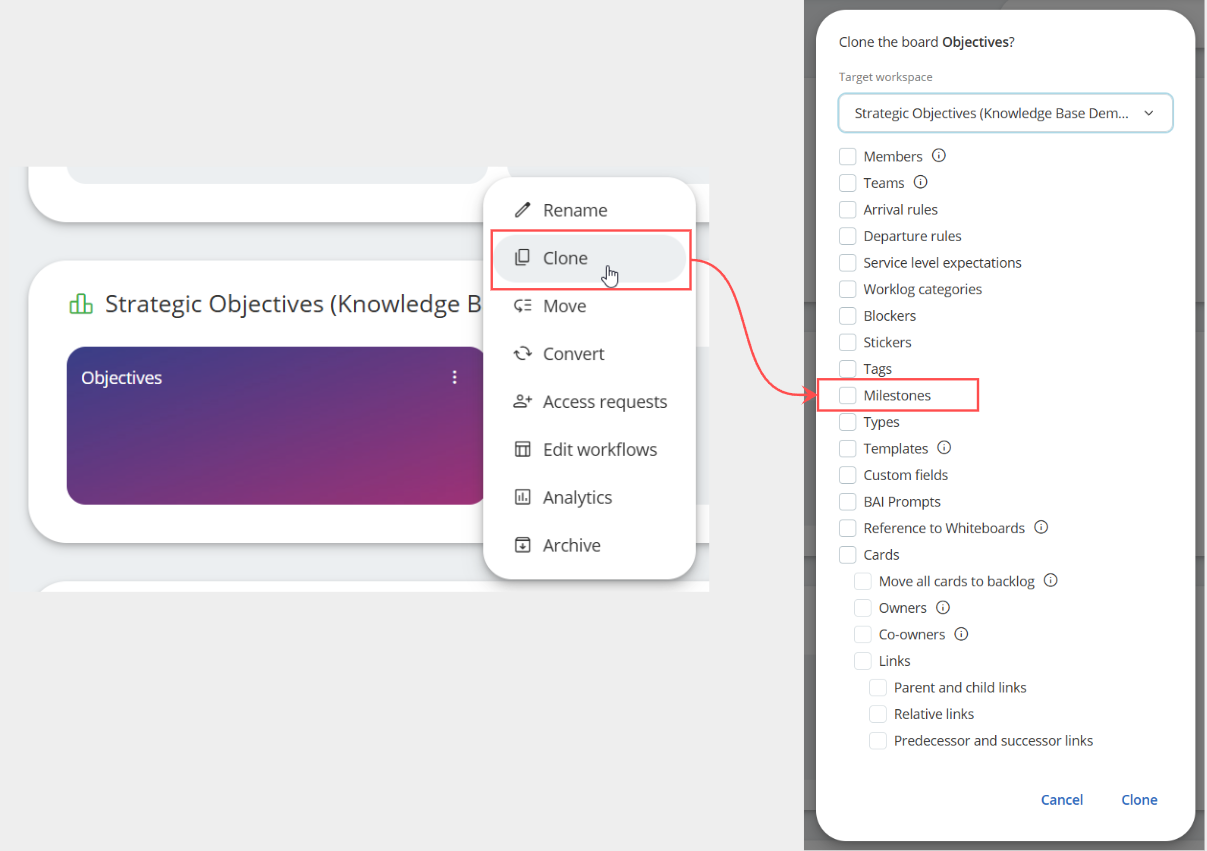Viewport: 1207px width, 851px height.
Task: Tick the Custom fields checkbox
Action: coord(848,475)
